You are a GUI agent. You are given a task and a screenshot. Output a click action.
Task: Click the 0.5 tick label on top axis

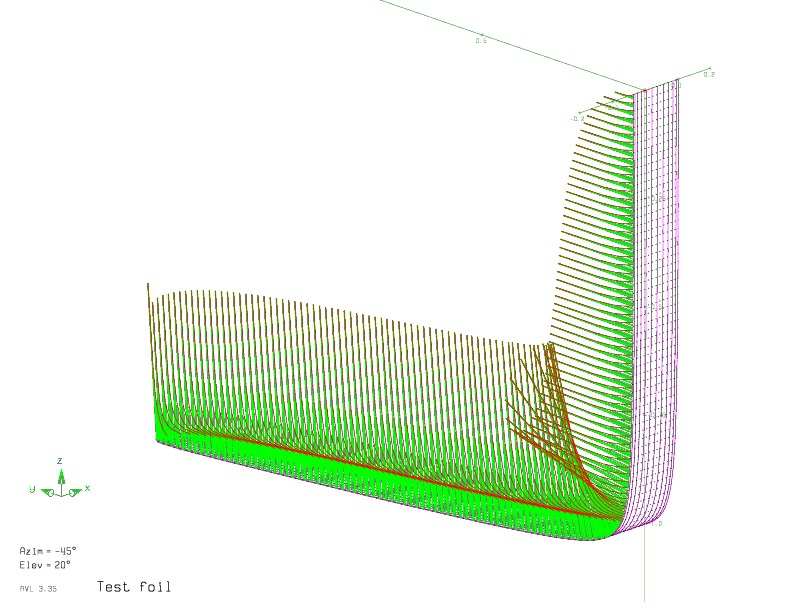[481, 40]
